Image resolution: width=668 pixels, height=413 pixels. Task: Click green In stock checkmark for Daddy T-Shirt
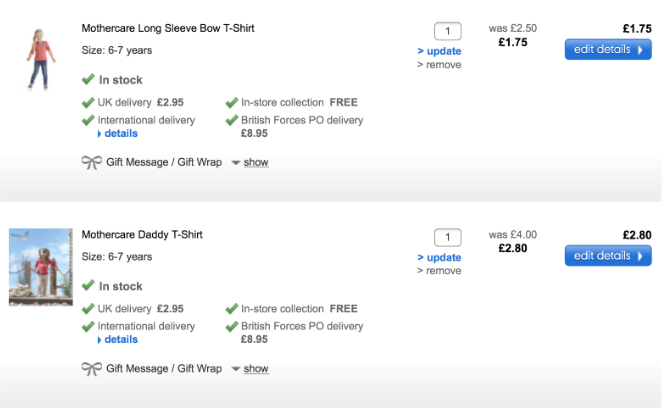(x=88, y=286)
